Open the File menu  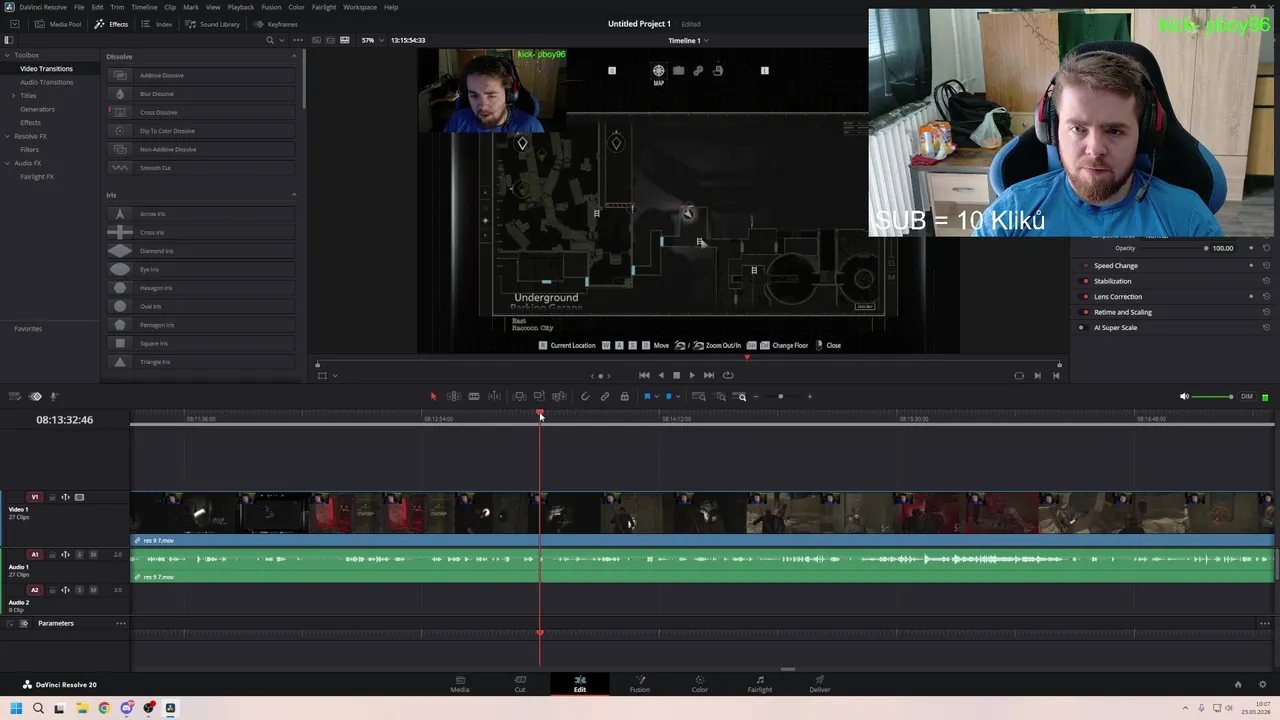point(79,7)
